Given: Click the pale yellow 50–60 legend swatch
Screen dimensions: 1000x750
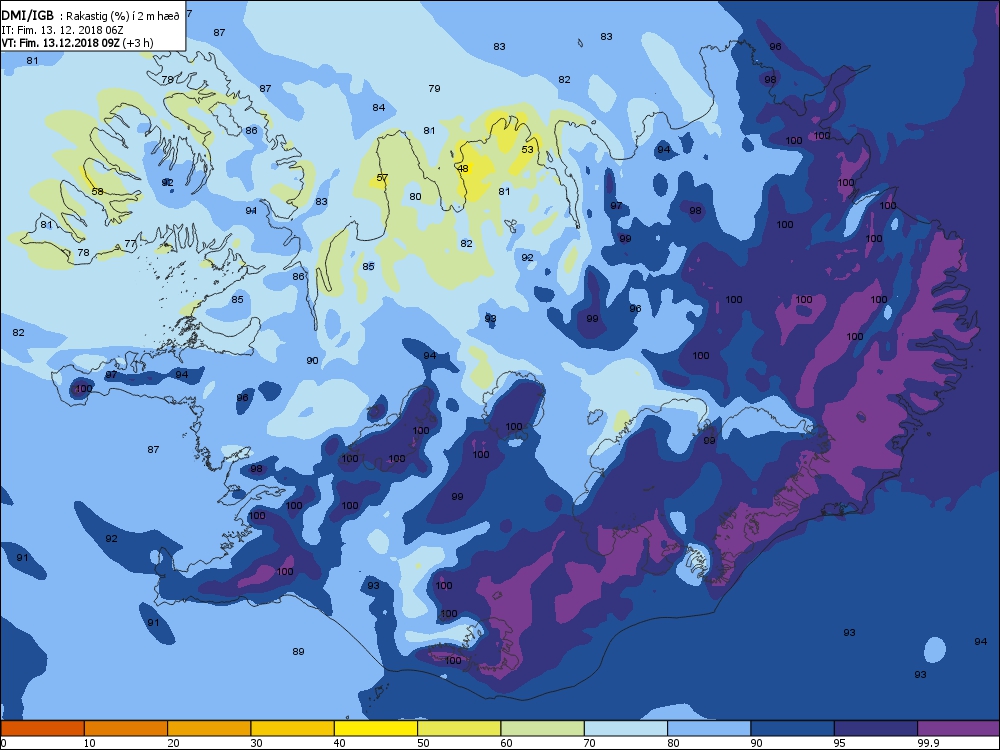Looking at the screenshot, I should point(459,728).
